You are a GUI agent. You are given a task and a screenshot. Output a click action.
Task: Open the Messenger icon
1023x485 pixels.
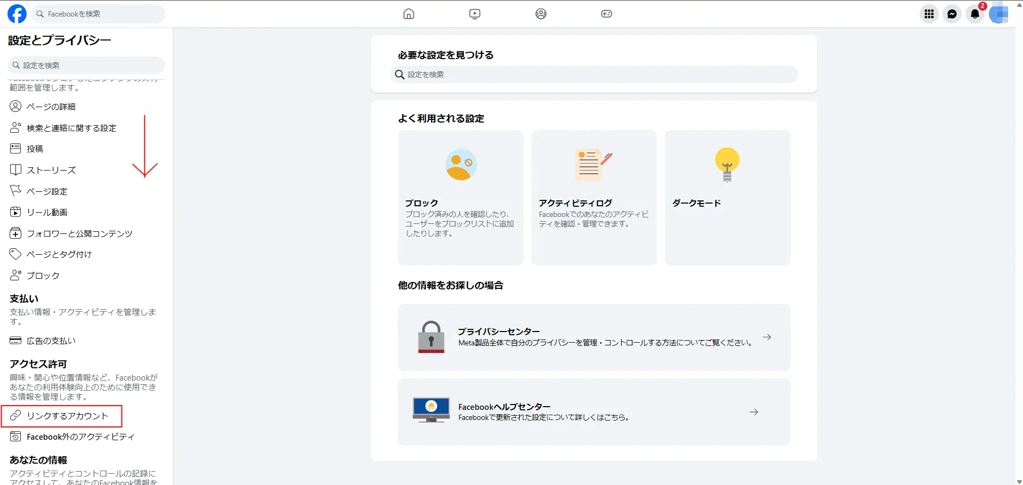pos(953,14)
